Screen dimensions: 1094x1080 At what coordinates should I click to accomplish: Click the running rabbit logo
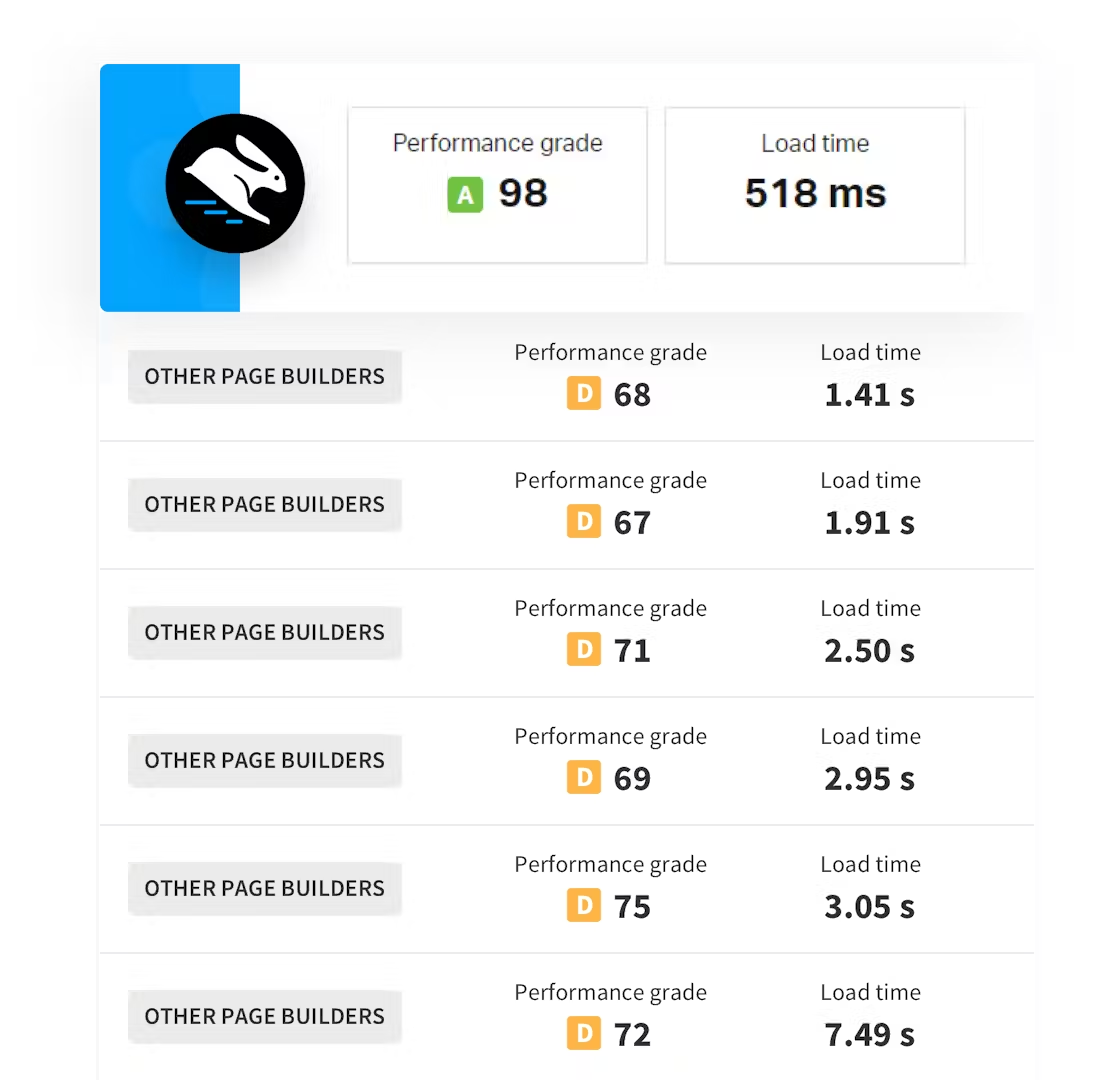coord(235,183)
